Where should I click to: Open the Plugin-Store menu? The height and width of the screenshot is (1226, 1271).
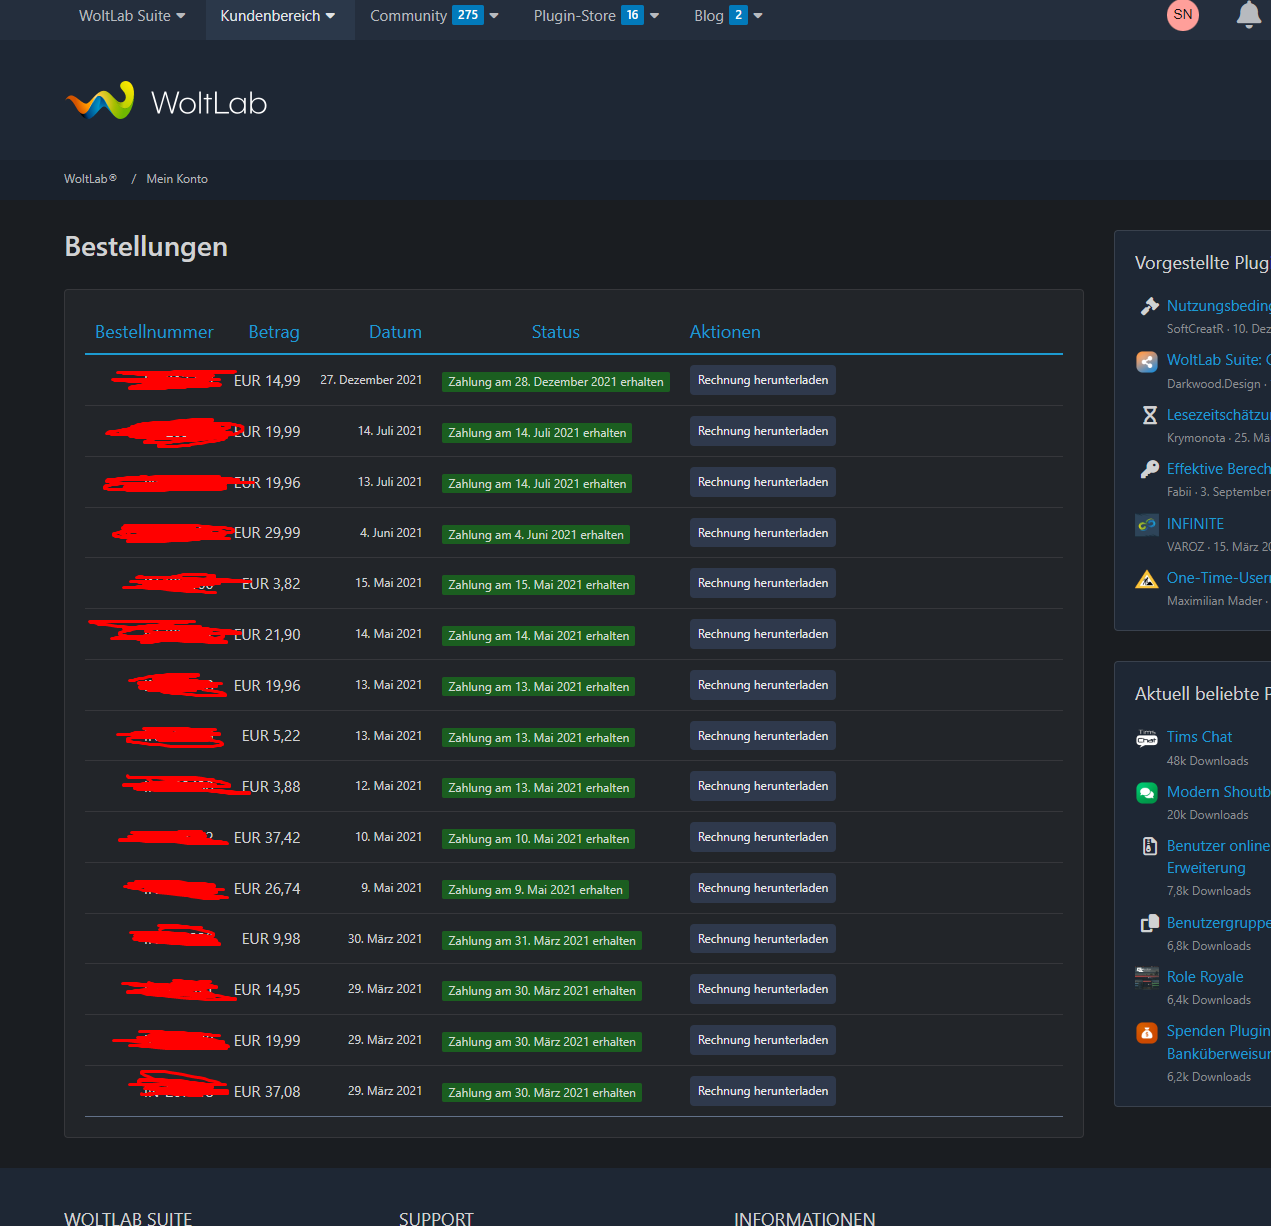596,16
